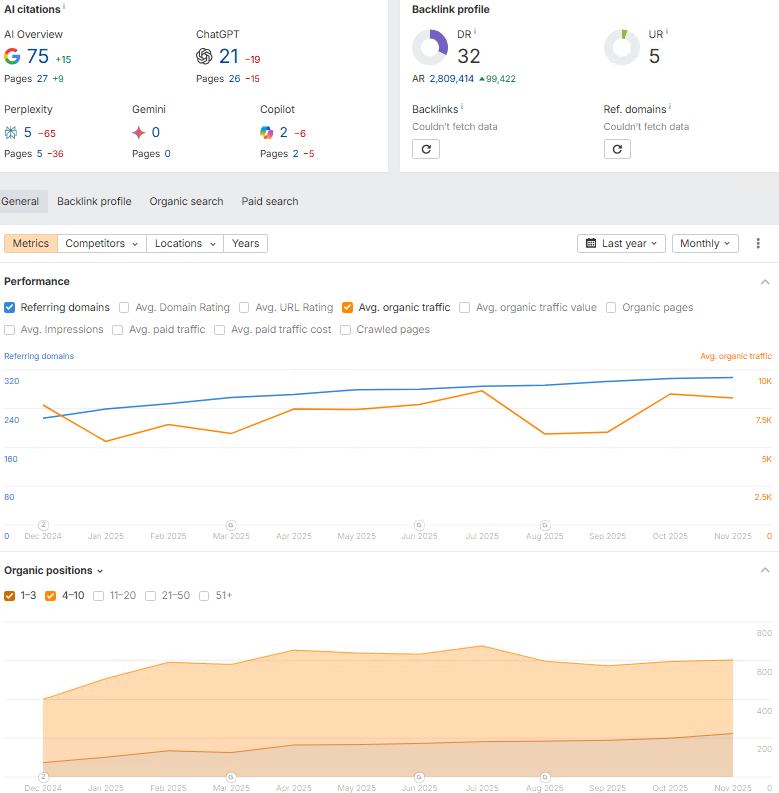Click the Dec 2024 marker in Organic positions chart
The height and width of the screenshot is (793, 779).
[44, 777]
